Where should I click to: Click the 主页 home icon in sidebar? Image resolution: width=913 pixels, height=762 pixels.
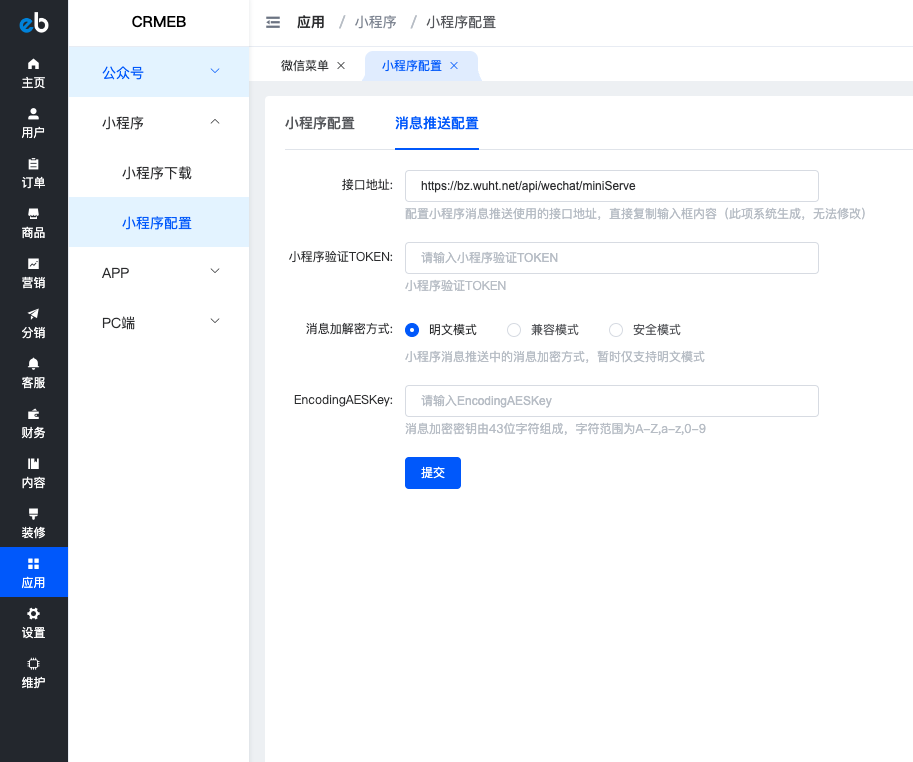click(34, 64)
